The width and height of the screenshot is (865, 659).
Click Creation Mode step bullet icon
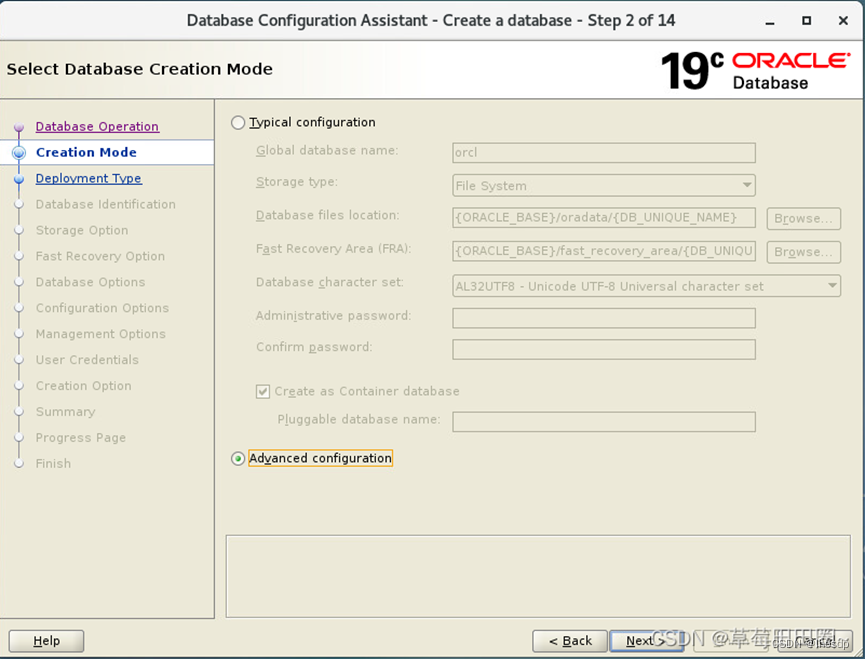(19, 153)
